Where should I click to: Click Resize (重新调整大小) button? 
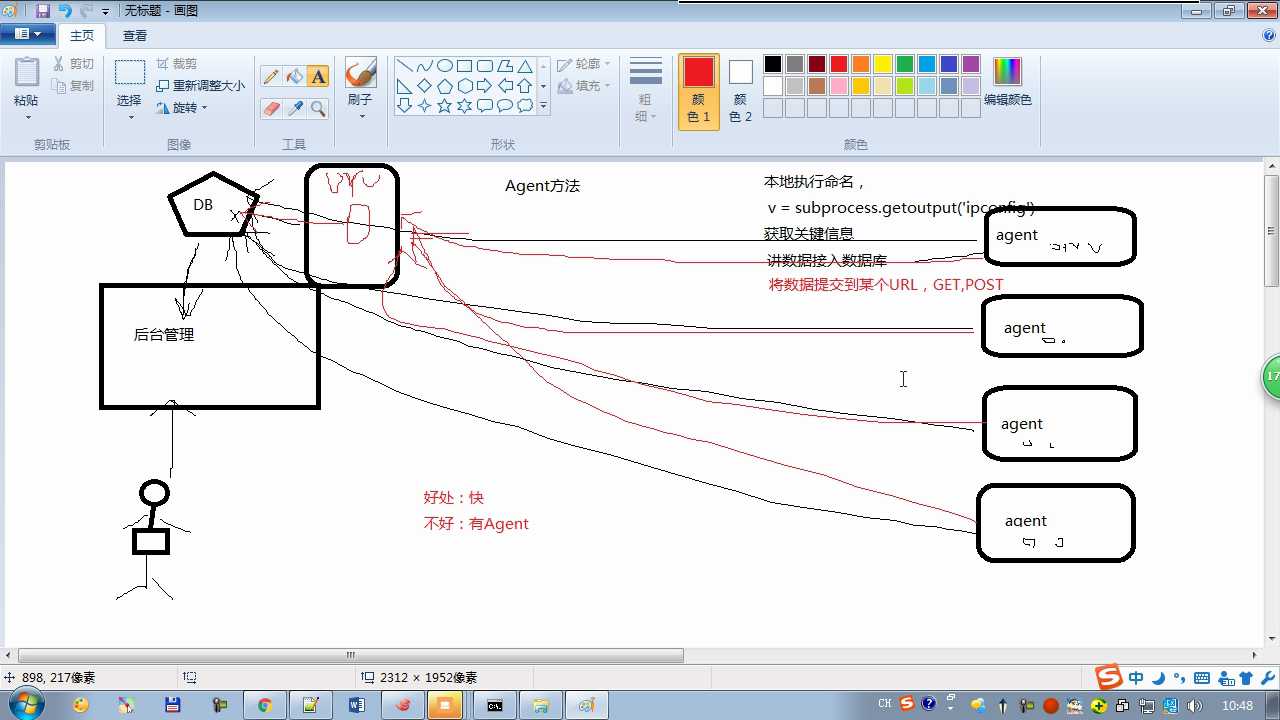coord(200,86)
